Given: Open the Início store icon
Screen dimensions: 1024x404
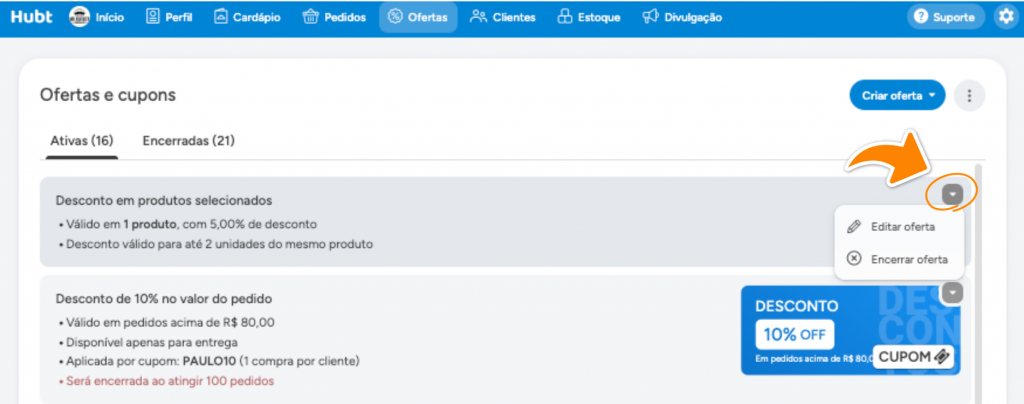Looking at the screenshot, I should (x=79, y=18).
